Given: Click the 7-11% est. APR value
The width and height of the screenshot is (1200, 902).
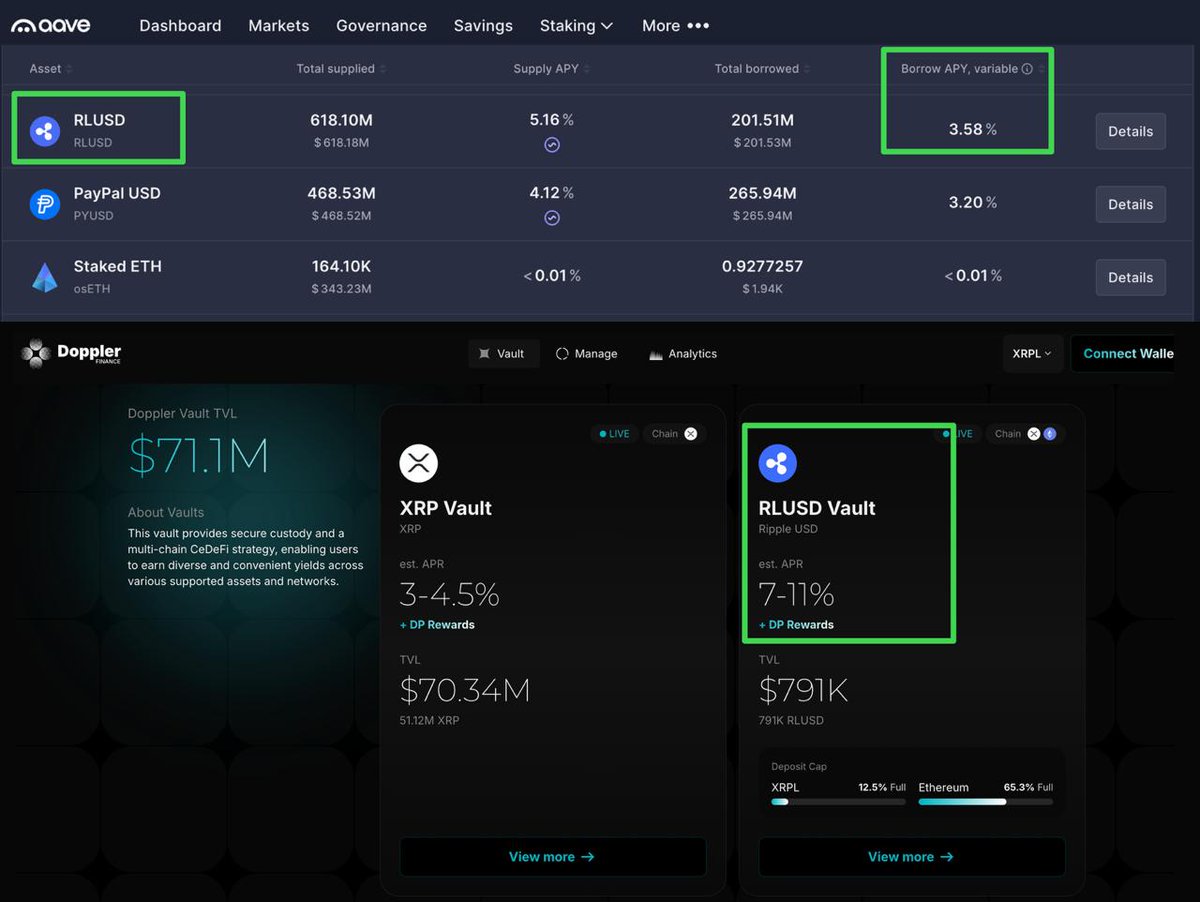Looking at the screenshot, I should click(x=796, y=595).
